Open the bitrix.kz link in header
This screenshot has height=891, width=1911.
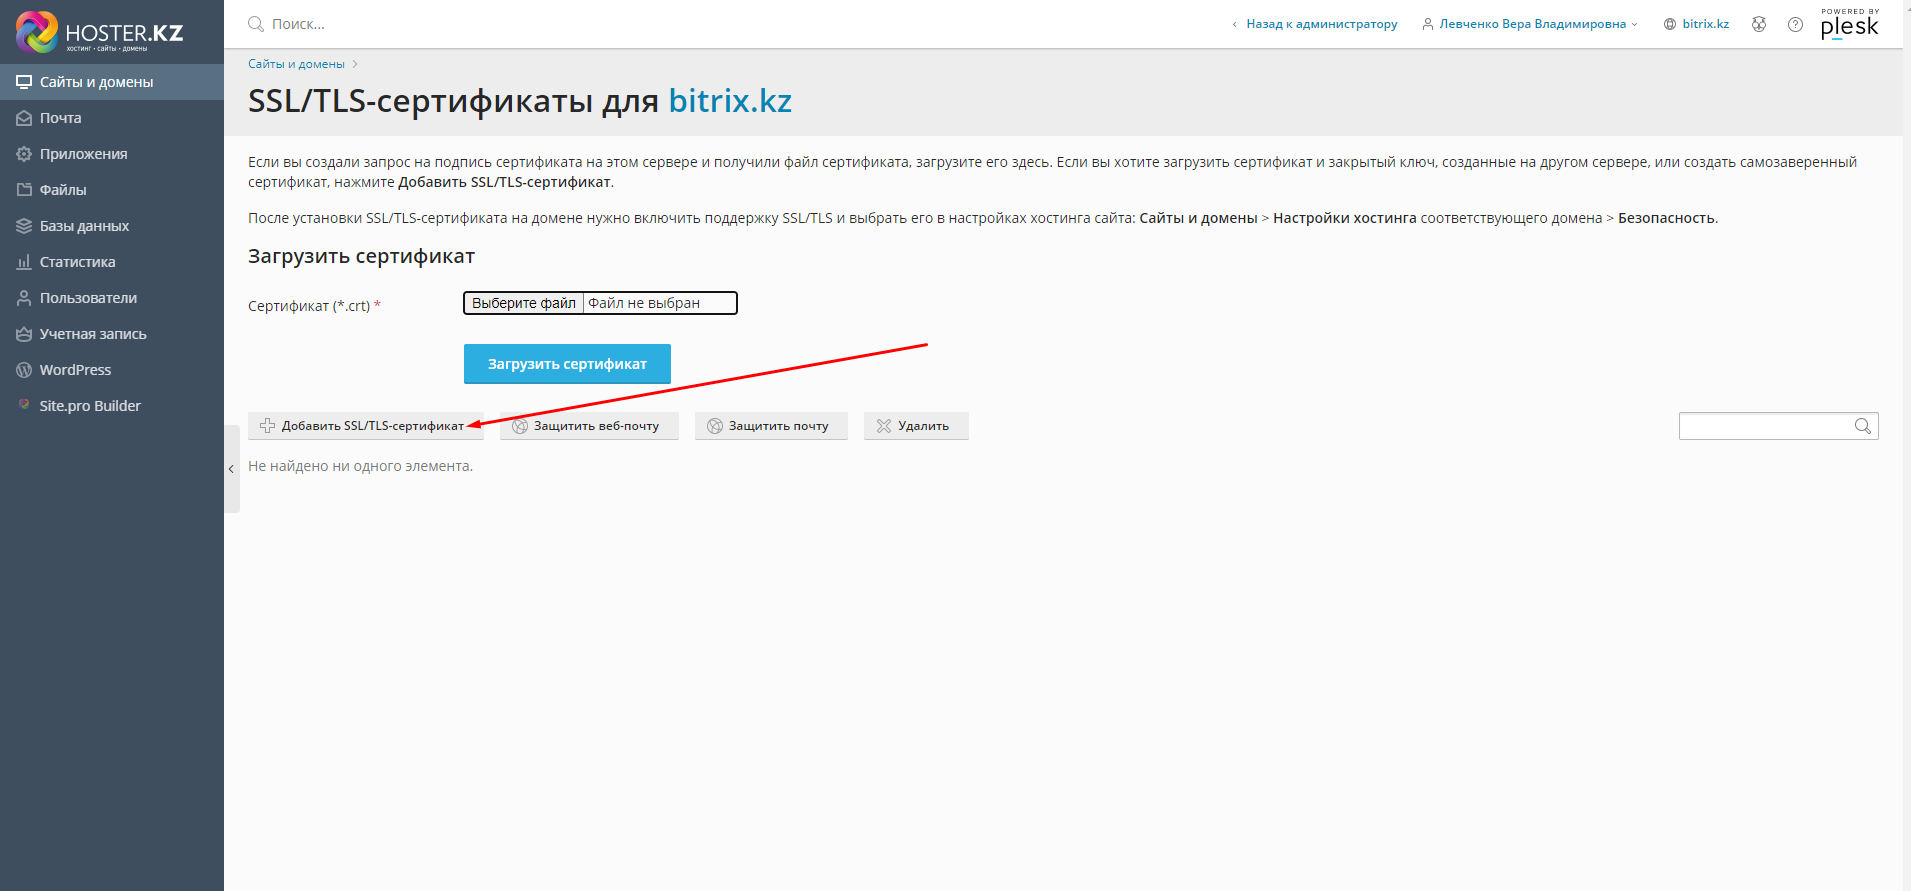[x=1705, y=24]
